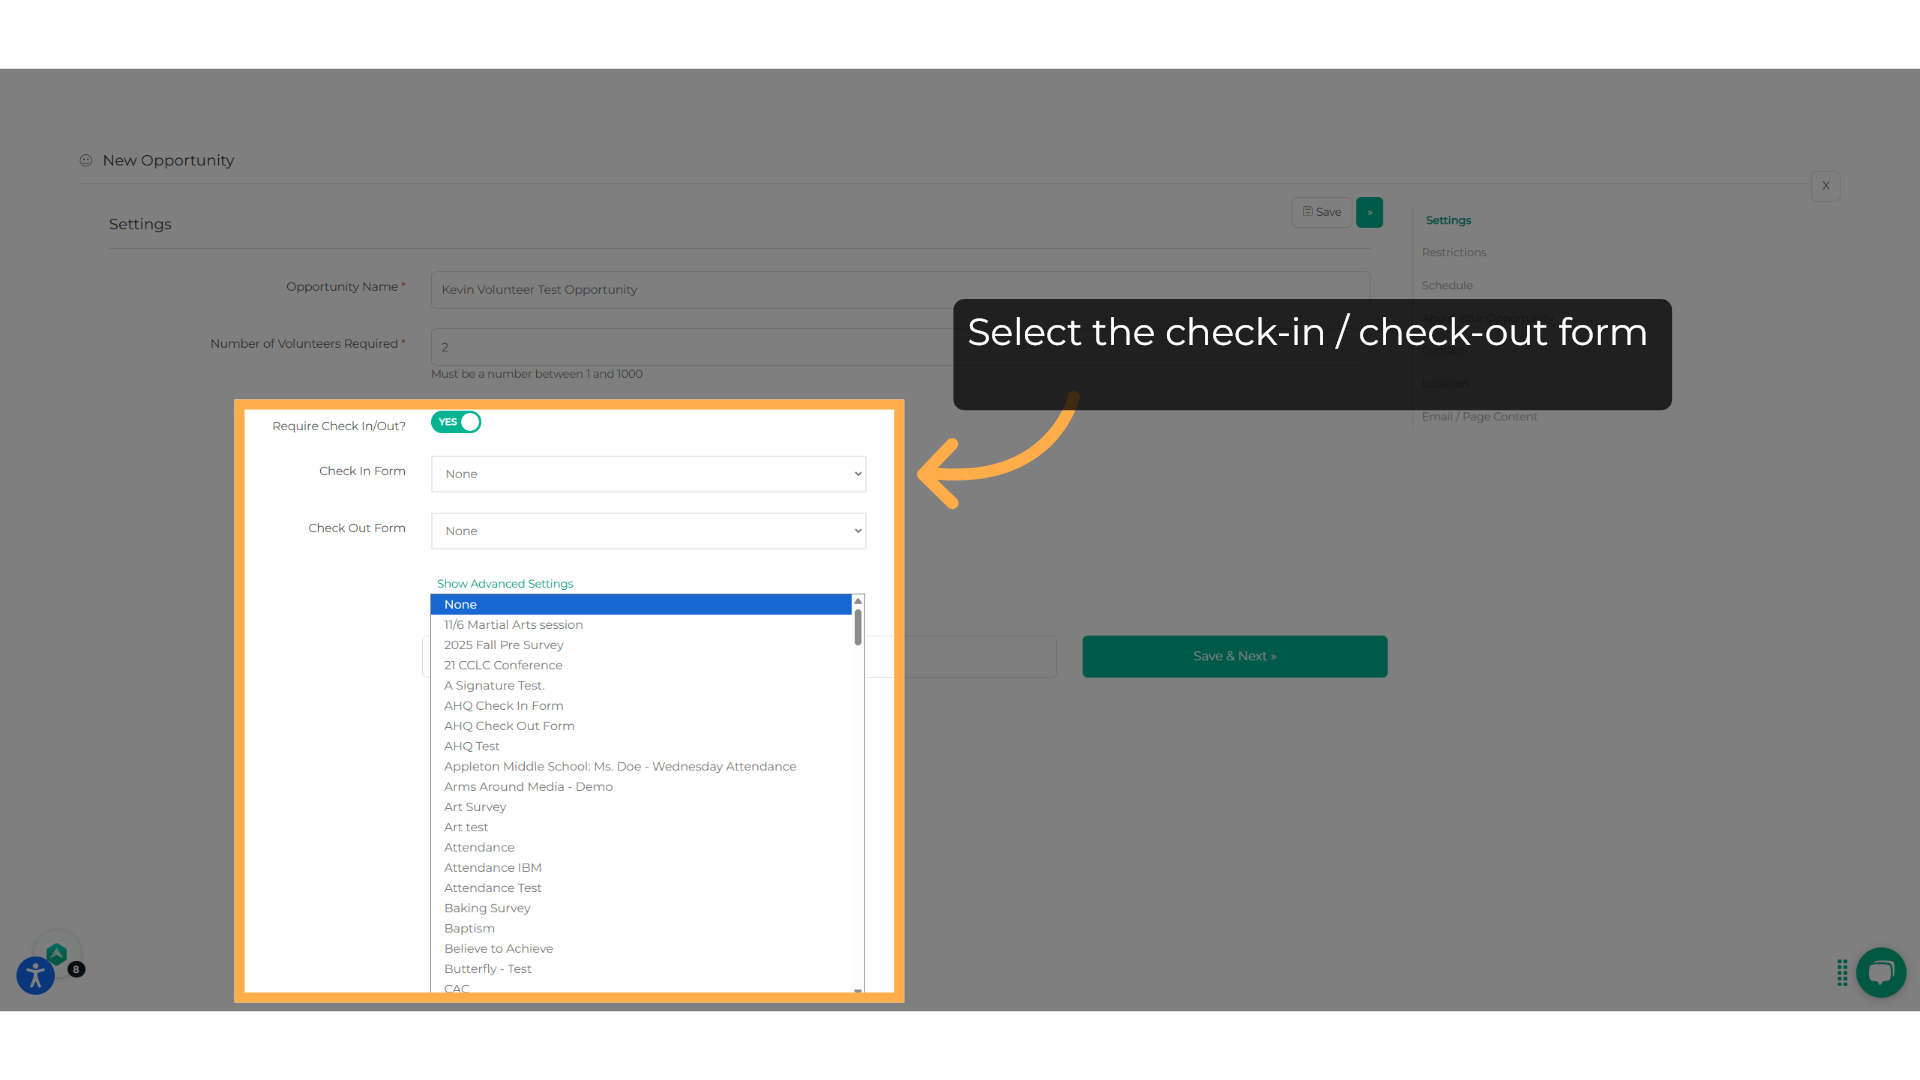This screenshot has height=1080, width=1920.
Task: Open the Settings sidebar section
Action: click(x=1448, y=220)
